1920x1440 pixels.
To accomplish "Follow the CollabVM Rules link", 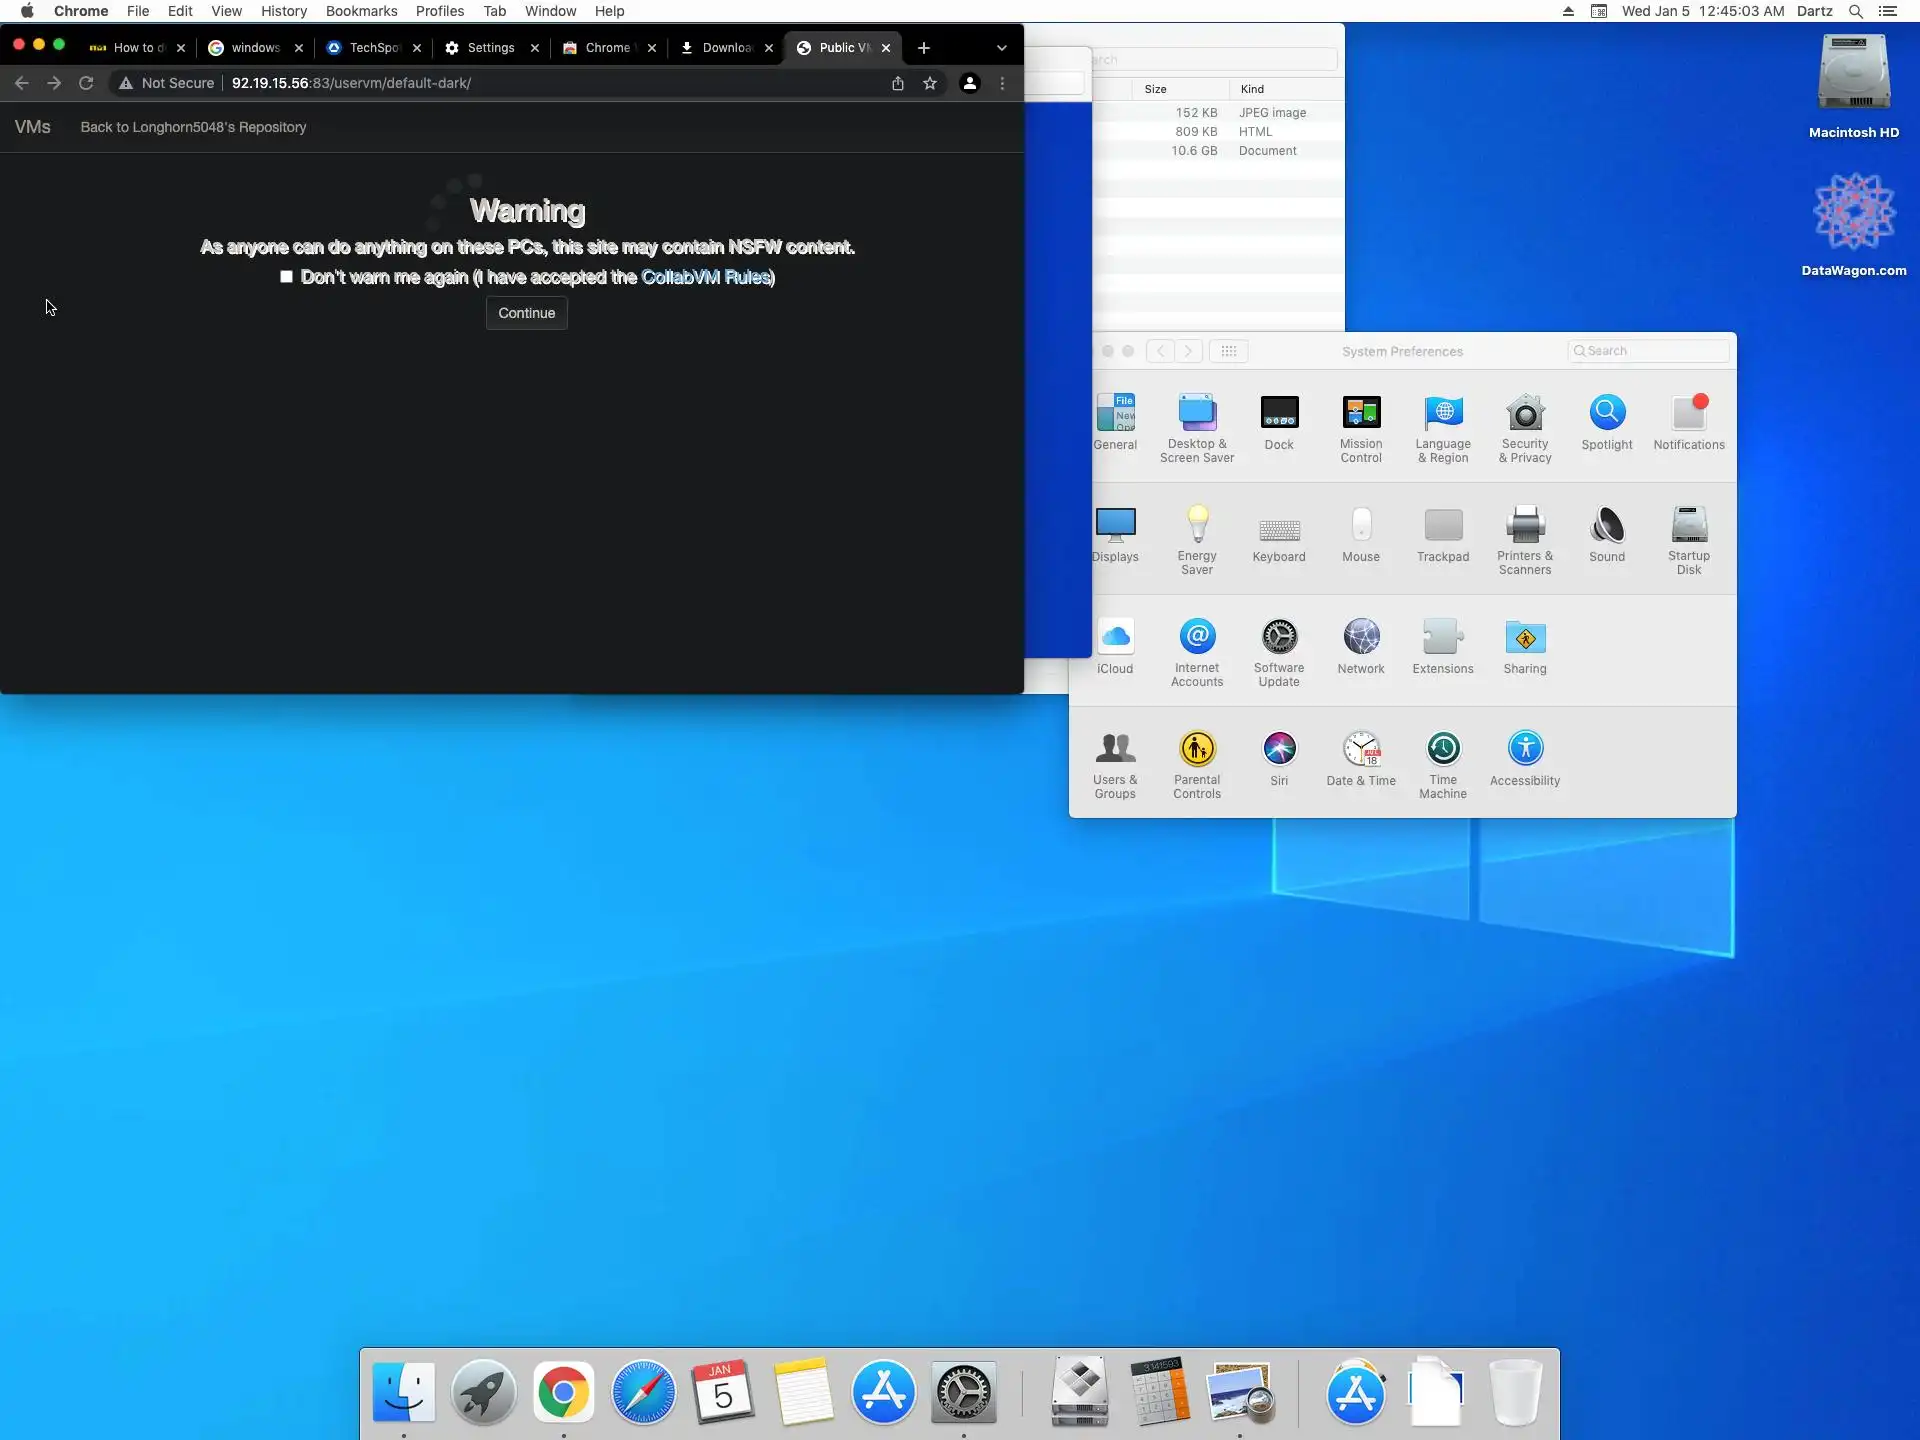I will (x=705, y=277).
